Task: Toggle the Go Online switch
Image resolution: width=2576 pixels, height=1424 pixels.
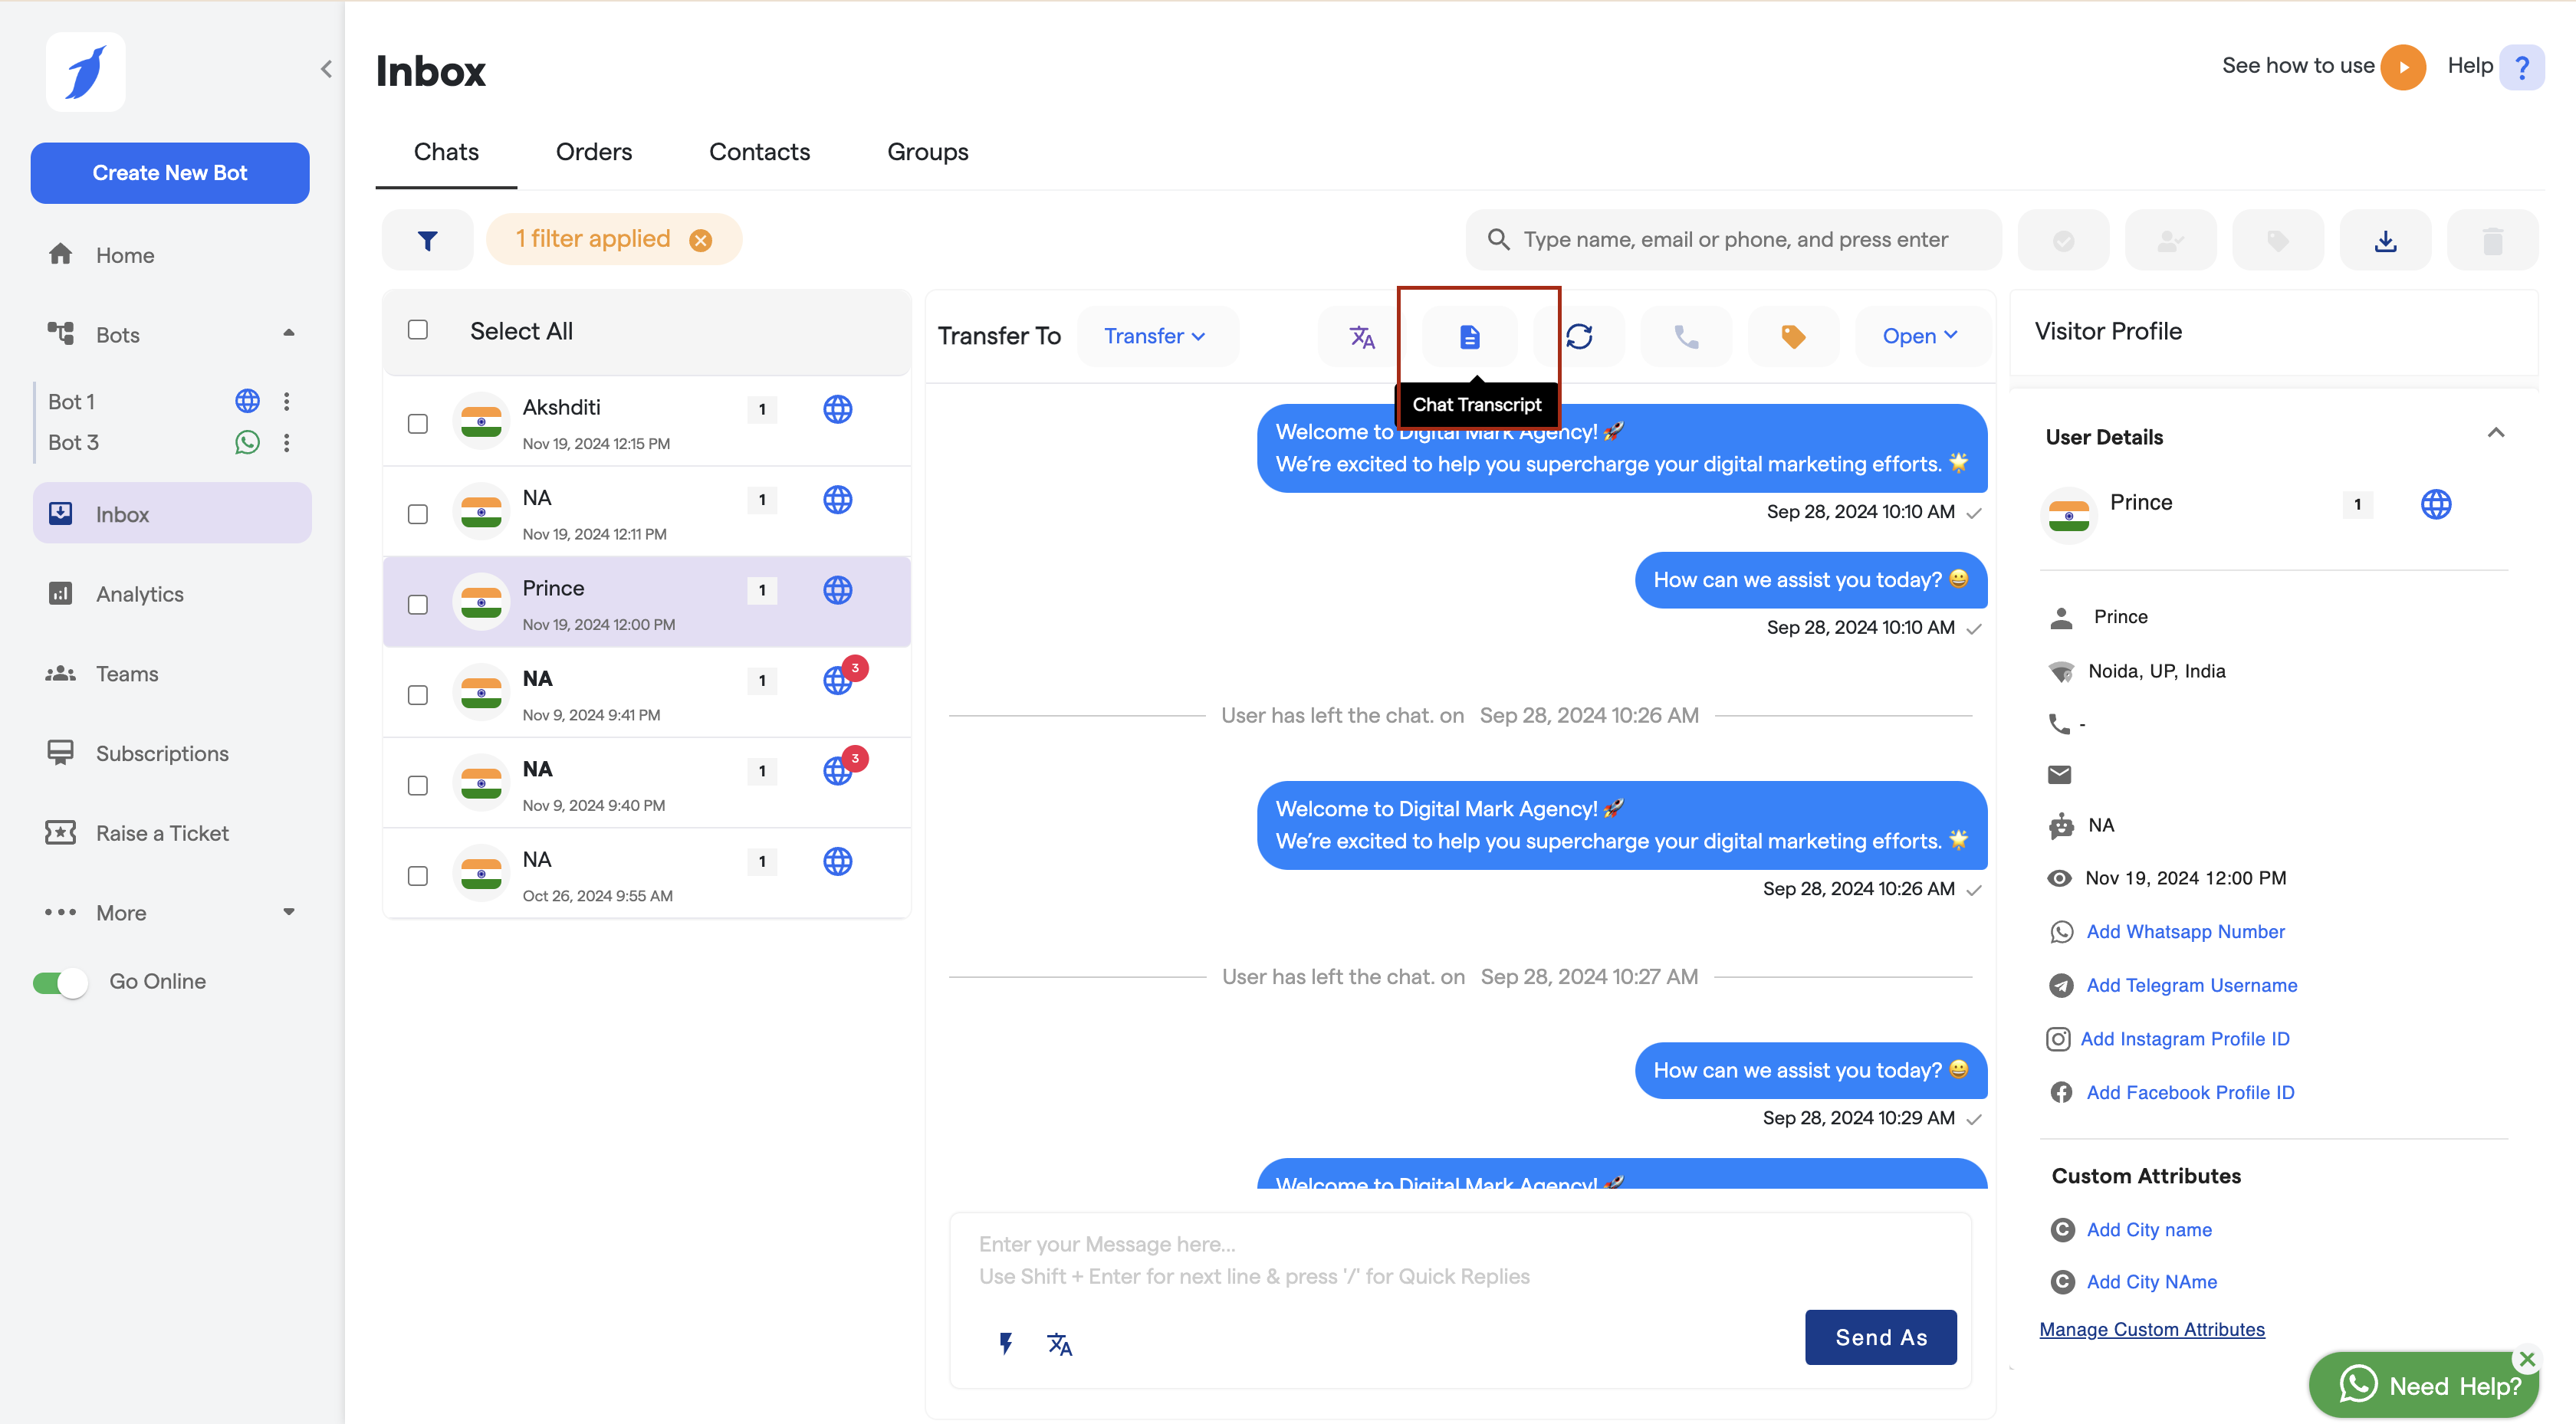Action: point(60,982)
